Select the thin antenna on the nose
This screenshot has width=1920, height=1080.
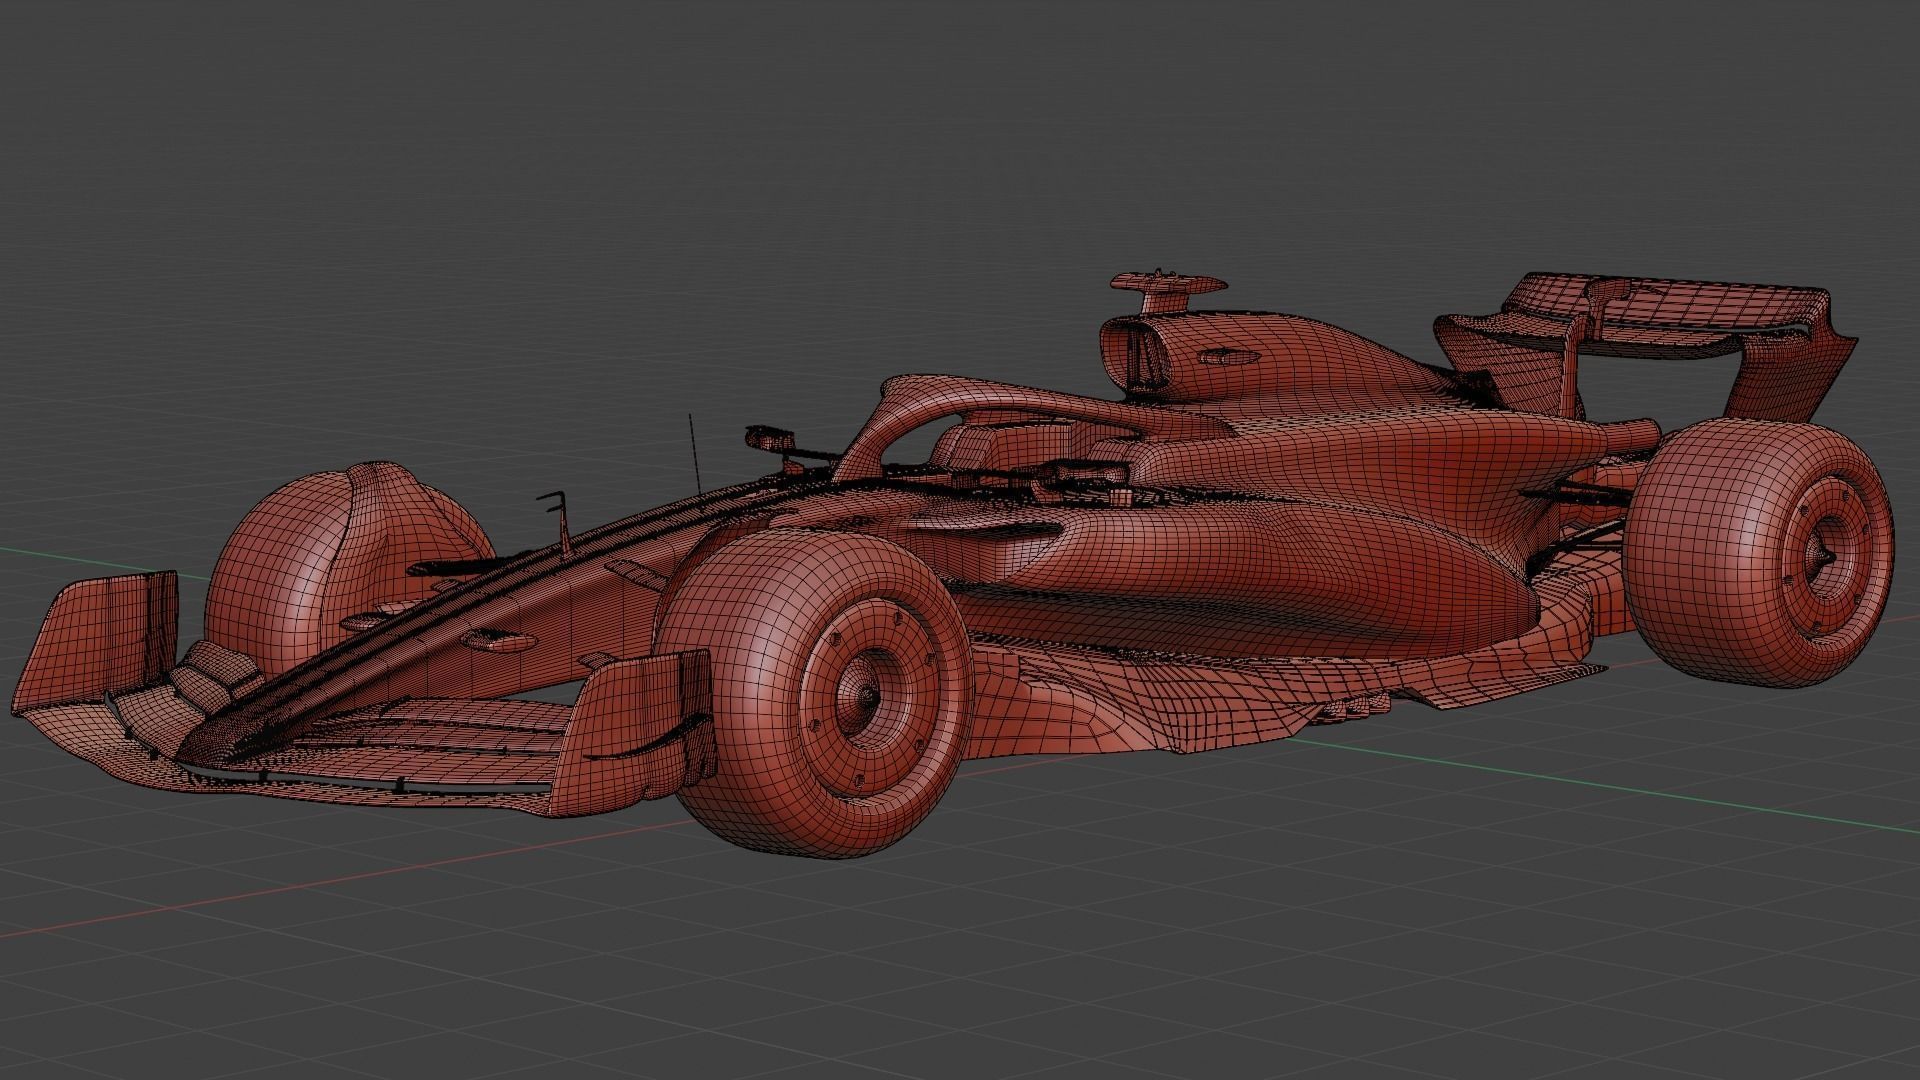694,452
